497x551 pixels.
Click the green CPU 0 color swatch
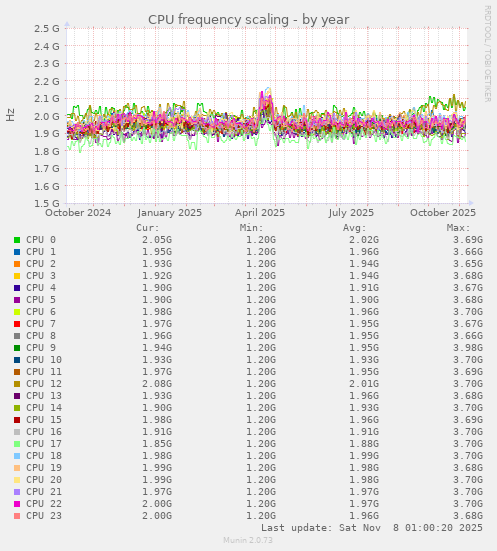coord(17,240)
